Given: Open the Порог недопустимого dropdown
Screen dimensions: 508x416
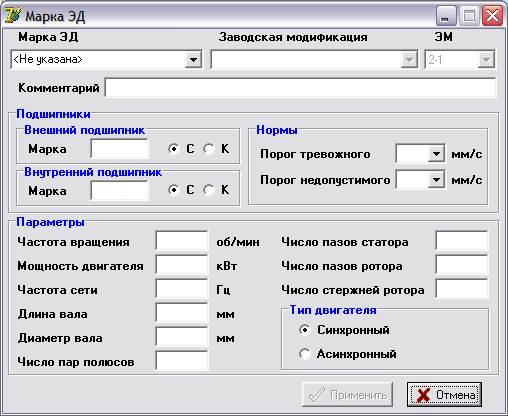Looking at the screenshot, I should point(436,180).
